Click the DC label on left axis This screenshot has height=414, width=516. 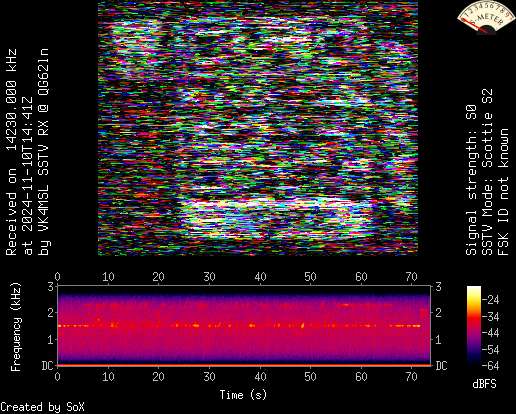[x=47, y=366]
